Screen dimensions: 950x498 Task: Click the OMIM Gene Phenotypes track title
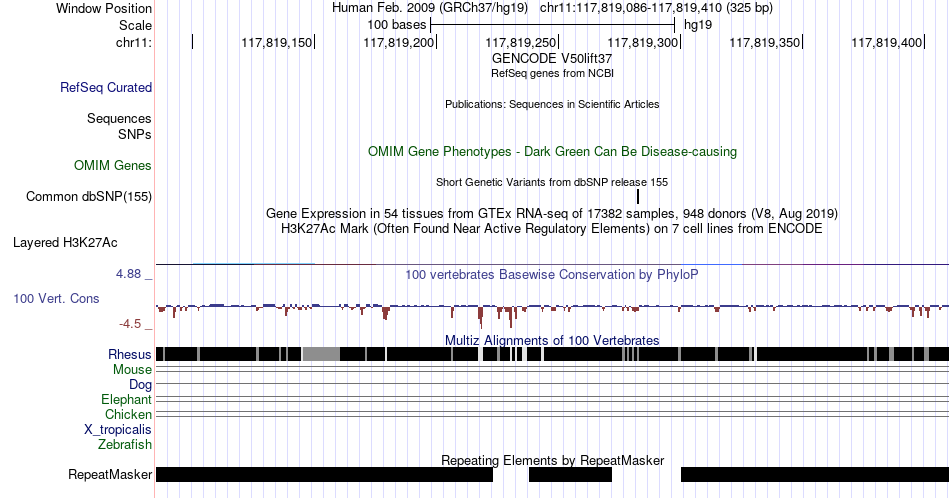[552, 151]
